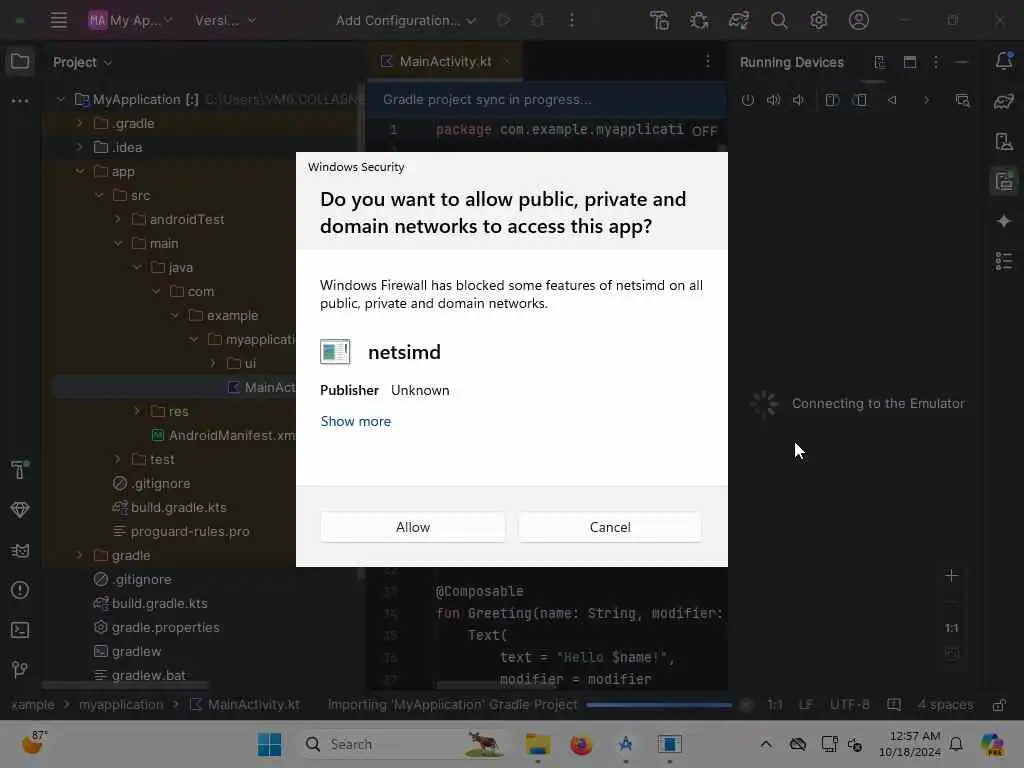The width and height of the screenshot is (1024, 768).
Task: Click UTF-8 encoding in status bar
Action: [850, 705]
